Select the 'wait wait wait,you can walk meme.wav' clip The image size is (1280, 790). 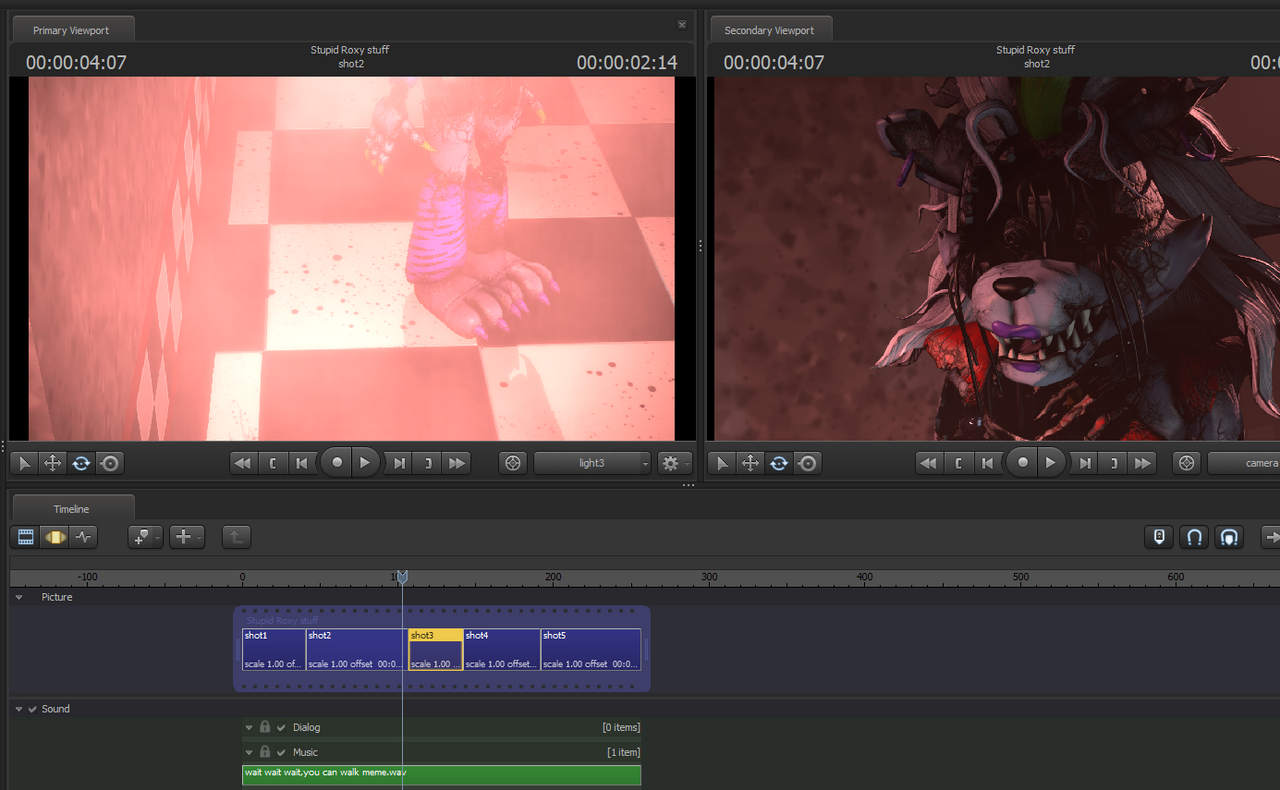441,775
